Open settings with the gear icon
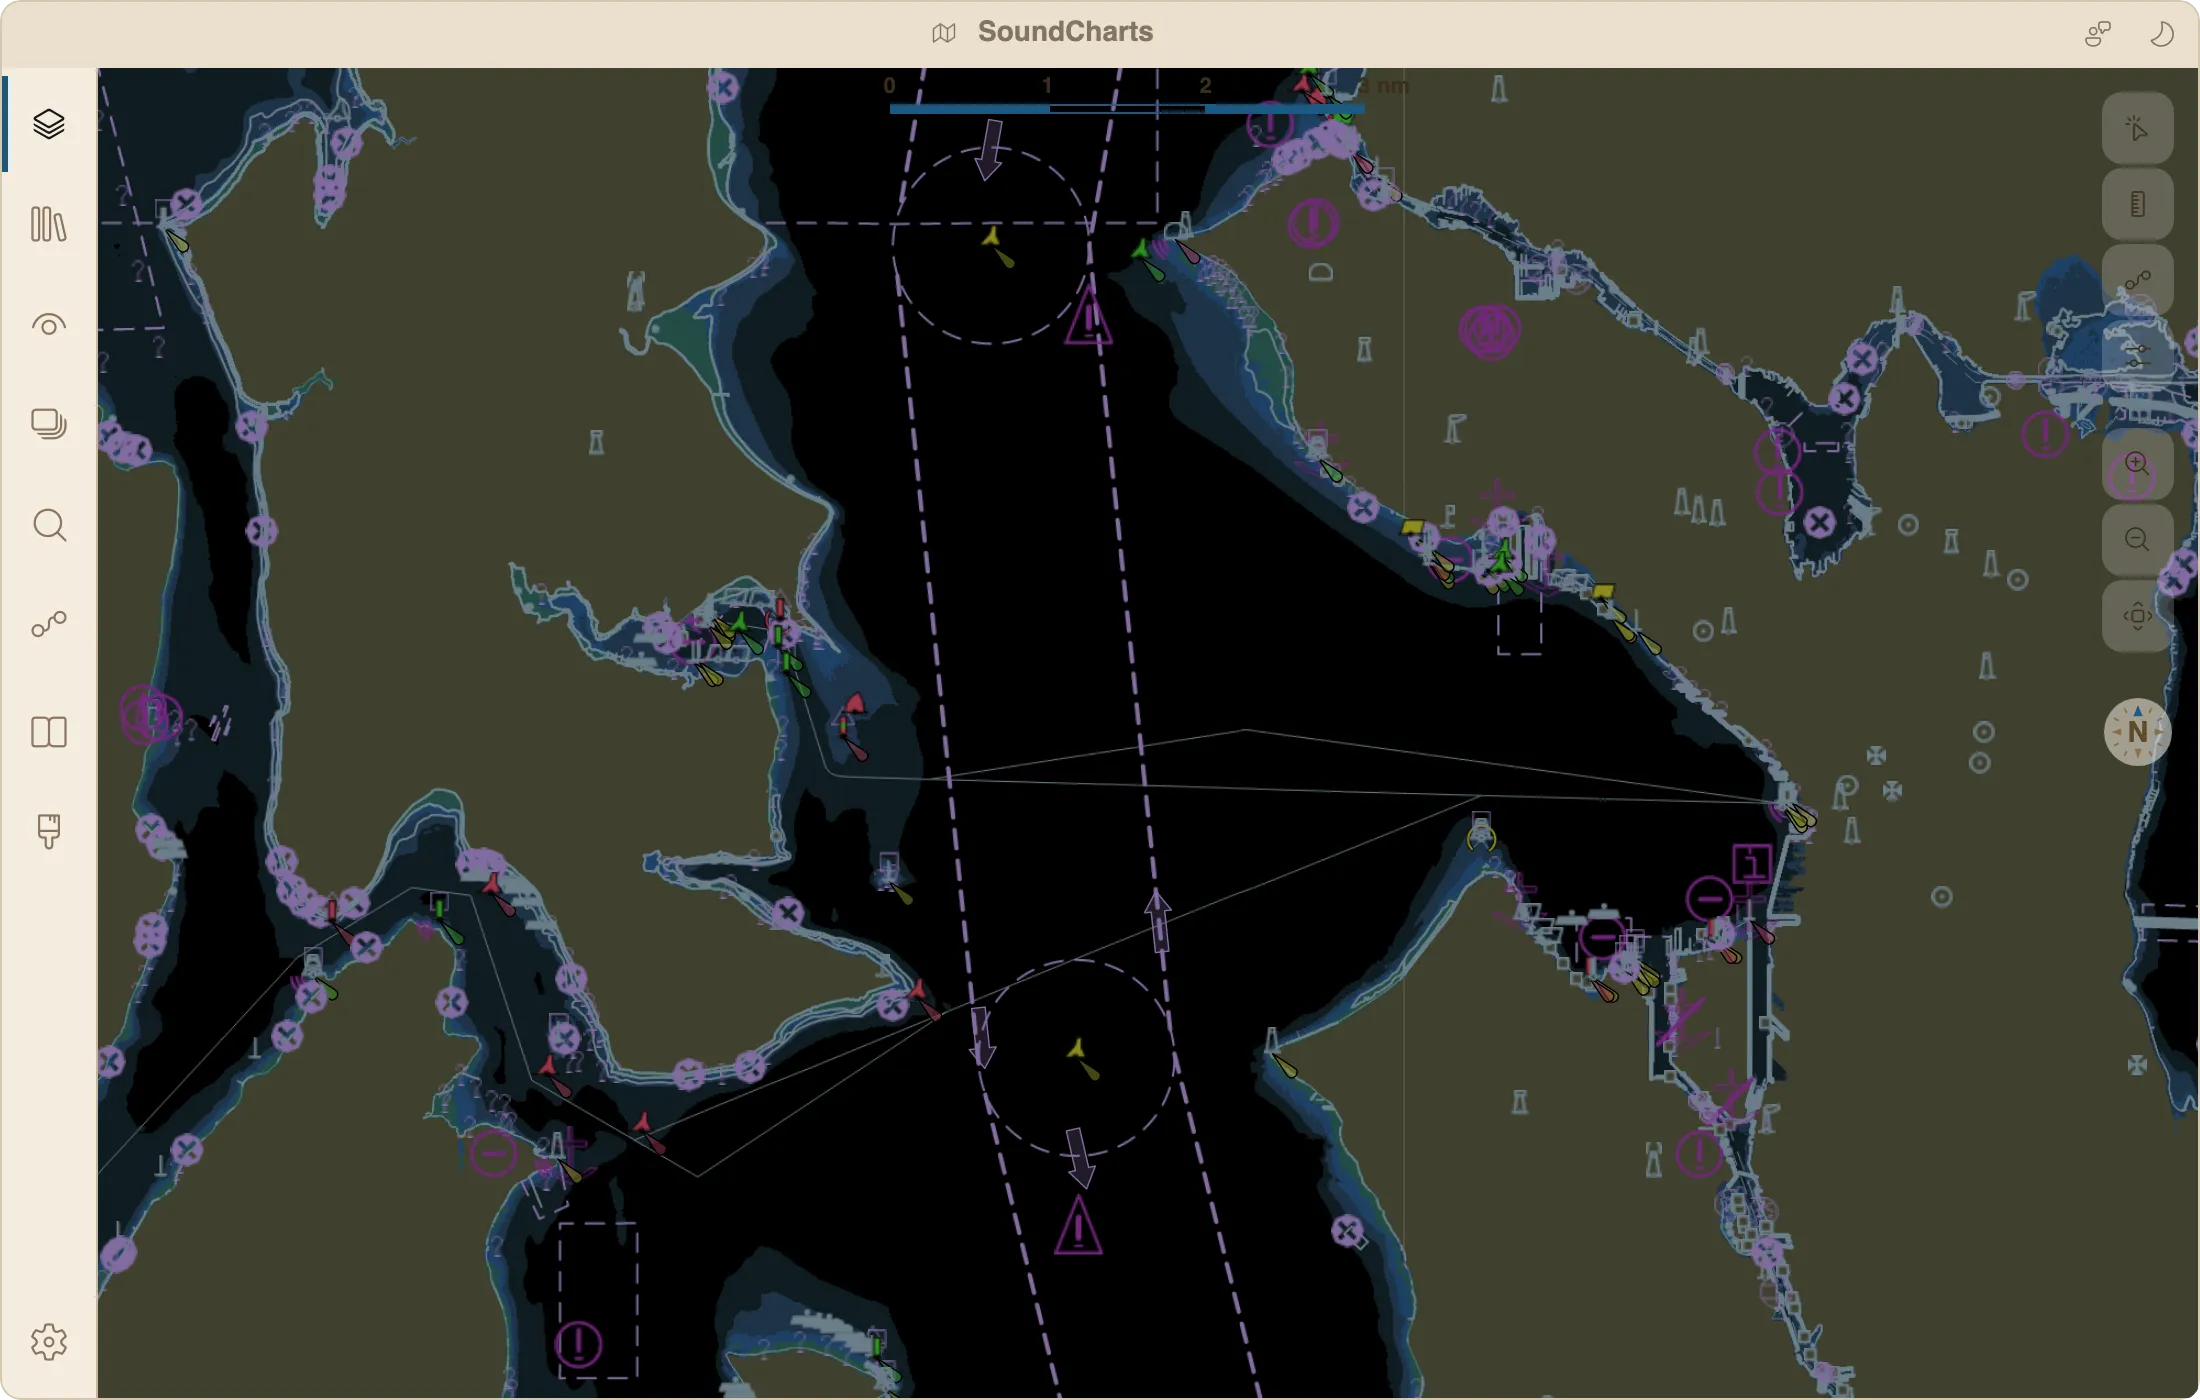 [49, 1342]
